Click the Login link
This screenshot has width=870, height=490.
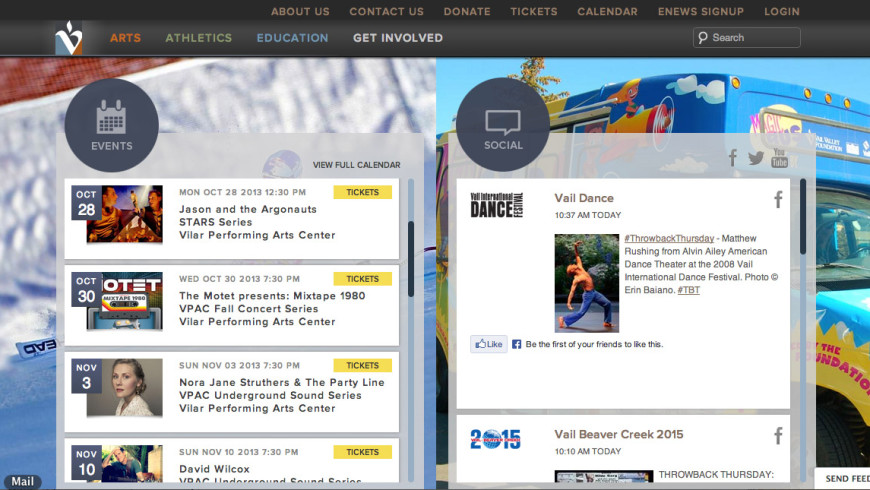coord(782,12)
